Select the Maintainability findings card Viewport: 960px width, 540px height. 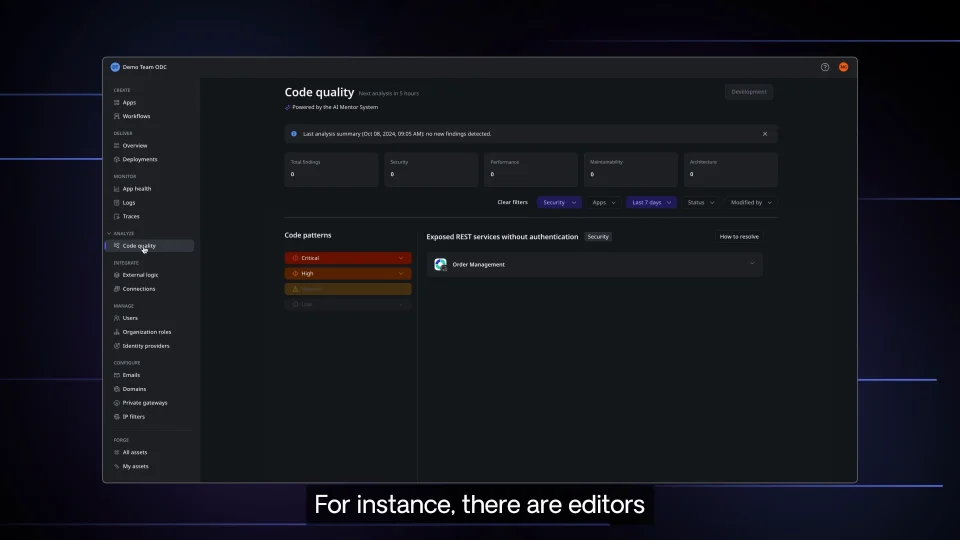coord(631,170)
